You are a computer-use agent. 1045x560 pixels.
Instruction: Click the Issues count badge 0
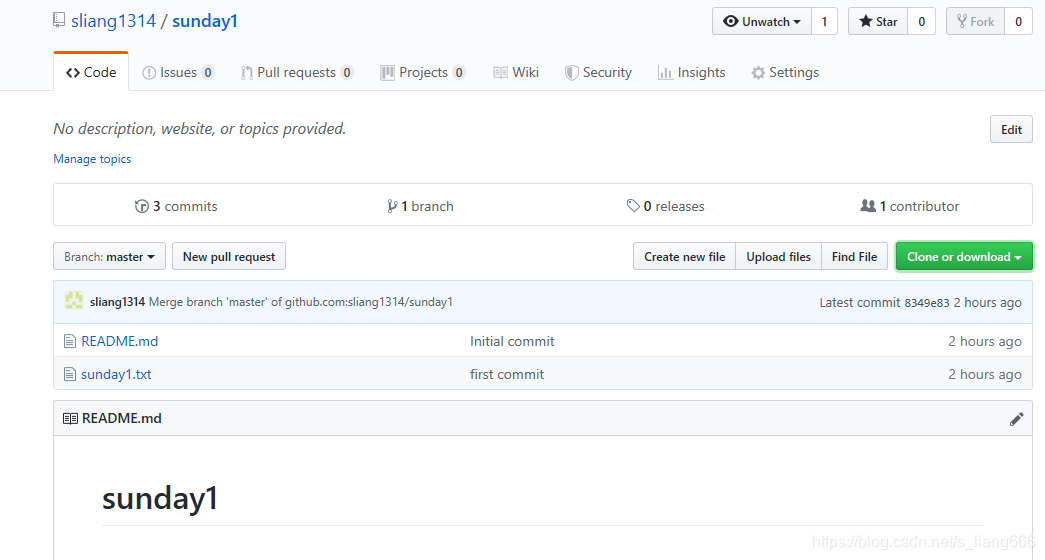208,72
